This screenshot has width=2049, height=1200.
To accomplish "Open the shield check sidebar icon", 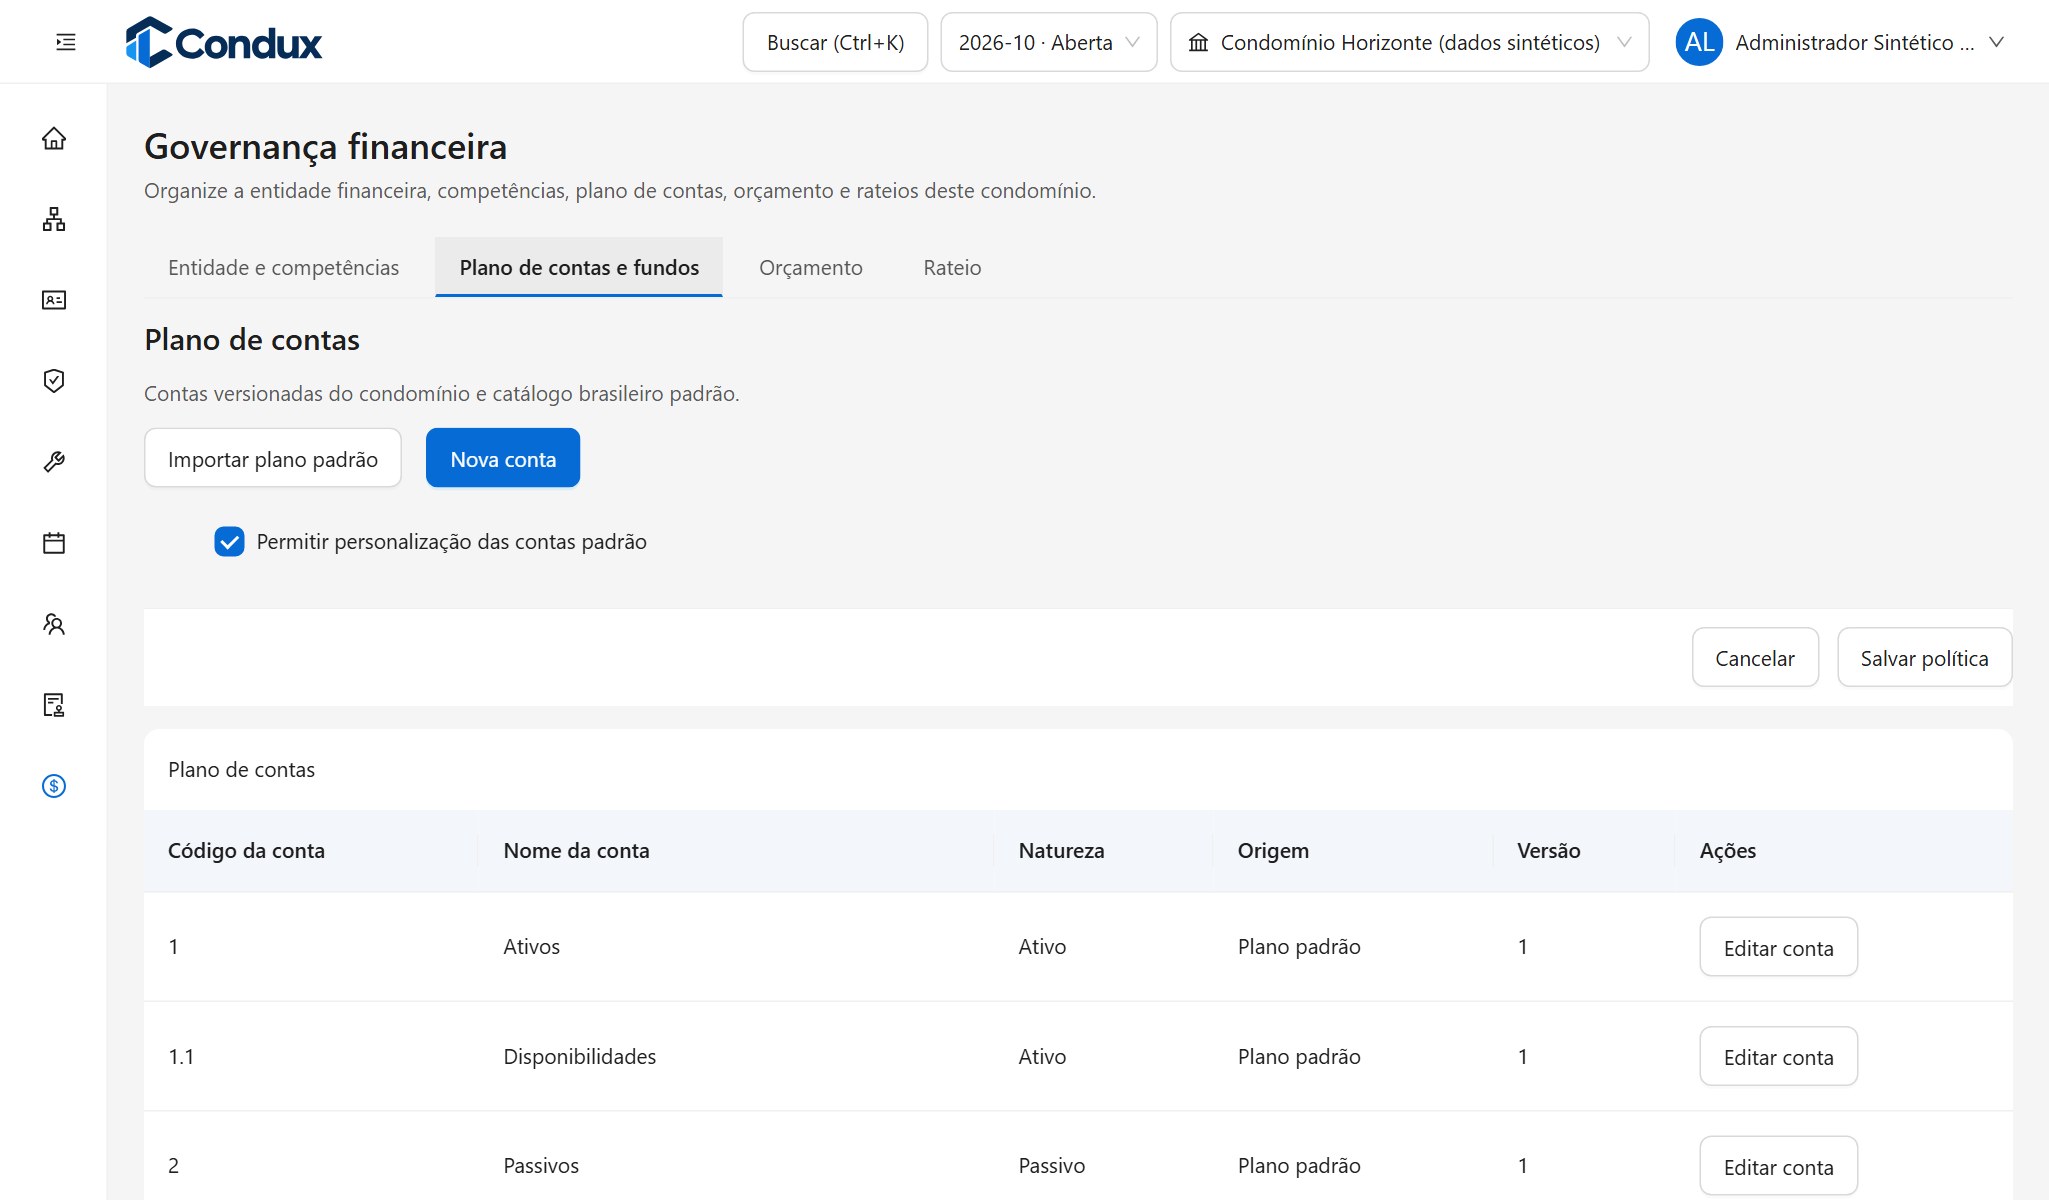I will point(54,381).
